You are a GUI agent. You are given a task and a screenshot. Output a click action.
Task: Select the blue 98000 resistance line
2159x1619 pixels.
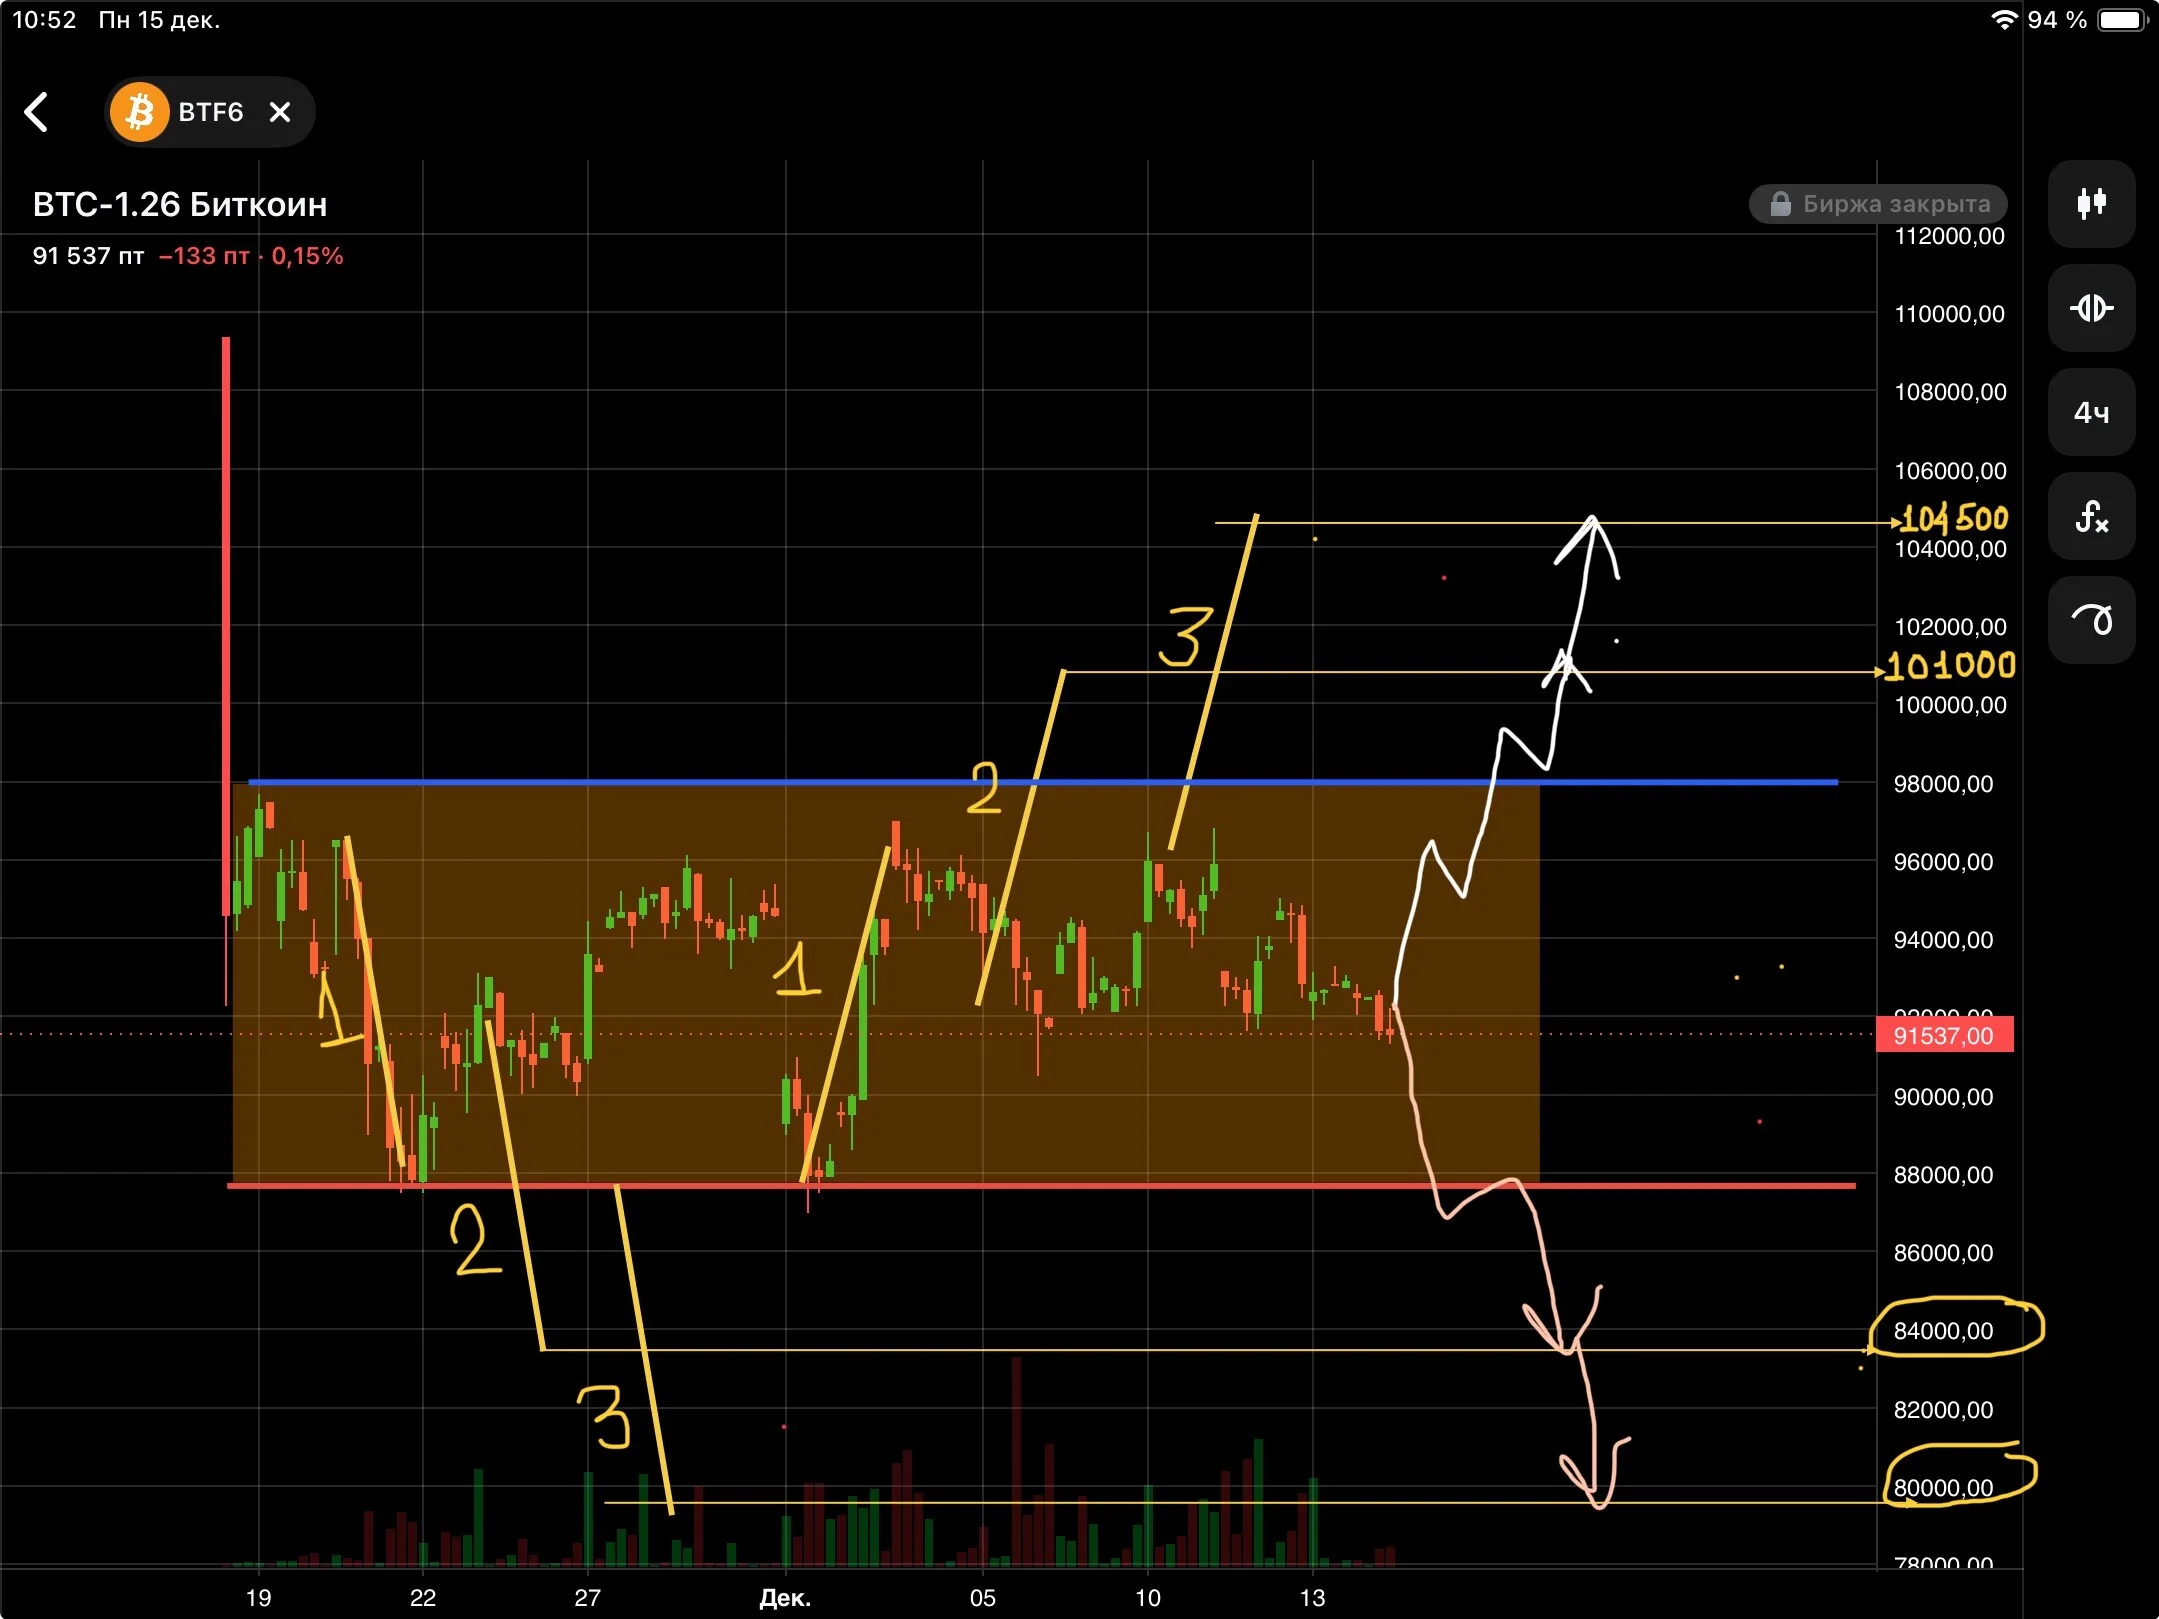[x=1043, y=782]
